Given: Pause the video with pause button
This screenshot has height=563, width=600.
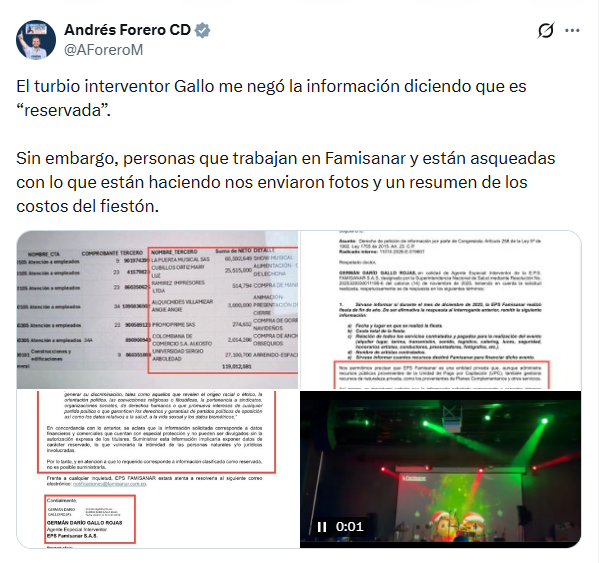Looking at the screenshot, I should click(322, 527).
